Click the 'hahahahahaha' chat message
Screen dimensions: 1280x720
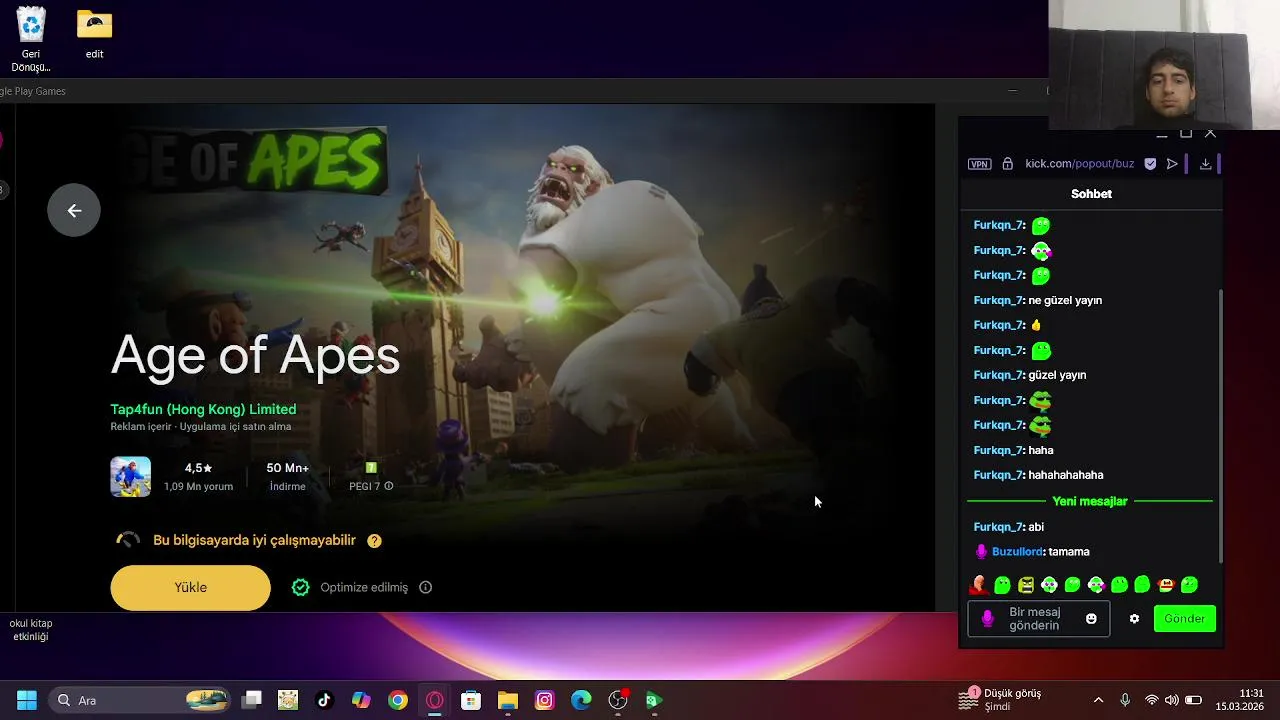(x=1066, y=475)
